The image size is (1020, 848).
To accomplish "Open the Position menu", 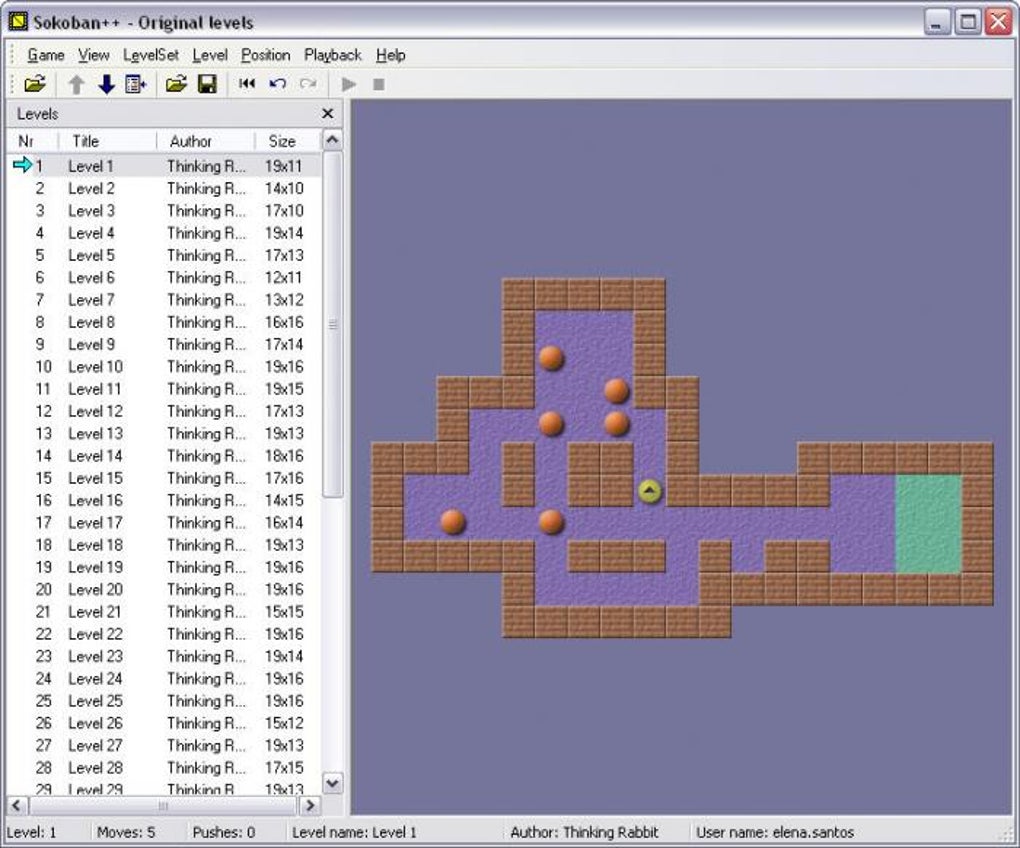I will 265,55.
